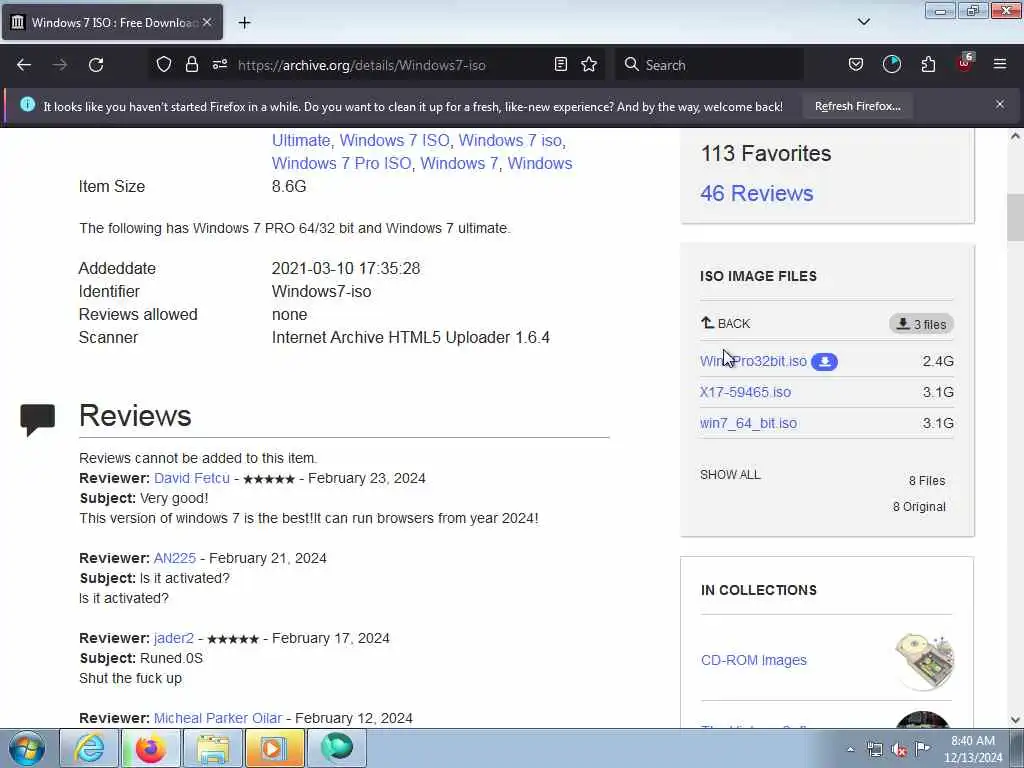Dismiss the Refresh Firefox notification bar
The width and height of the screenshot is (1024, 768).
tap(1000, 104)
